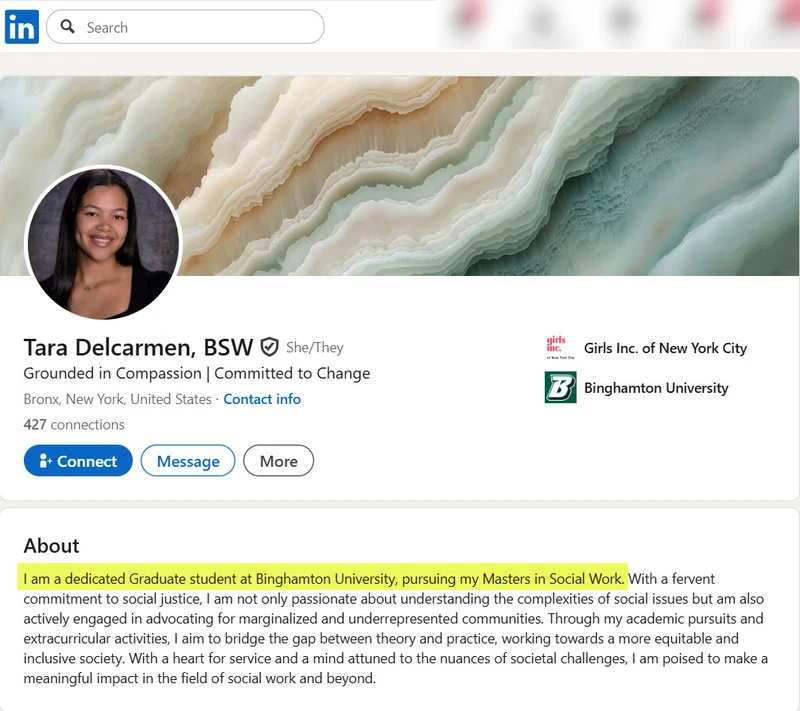
Task: Open the Binghamton University link
Action: 656,388
